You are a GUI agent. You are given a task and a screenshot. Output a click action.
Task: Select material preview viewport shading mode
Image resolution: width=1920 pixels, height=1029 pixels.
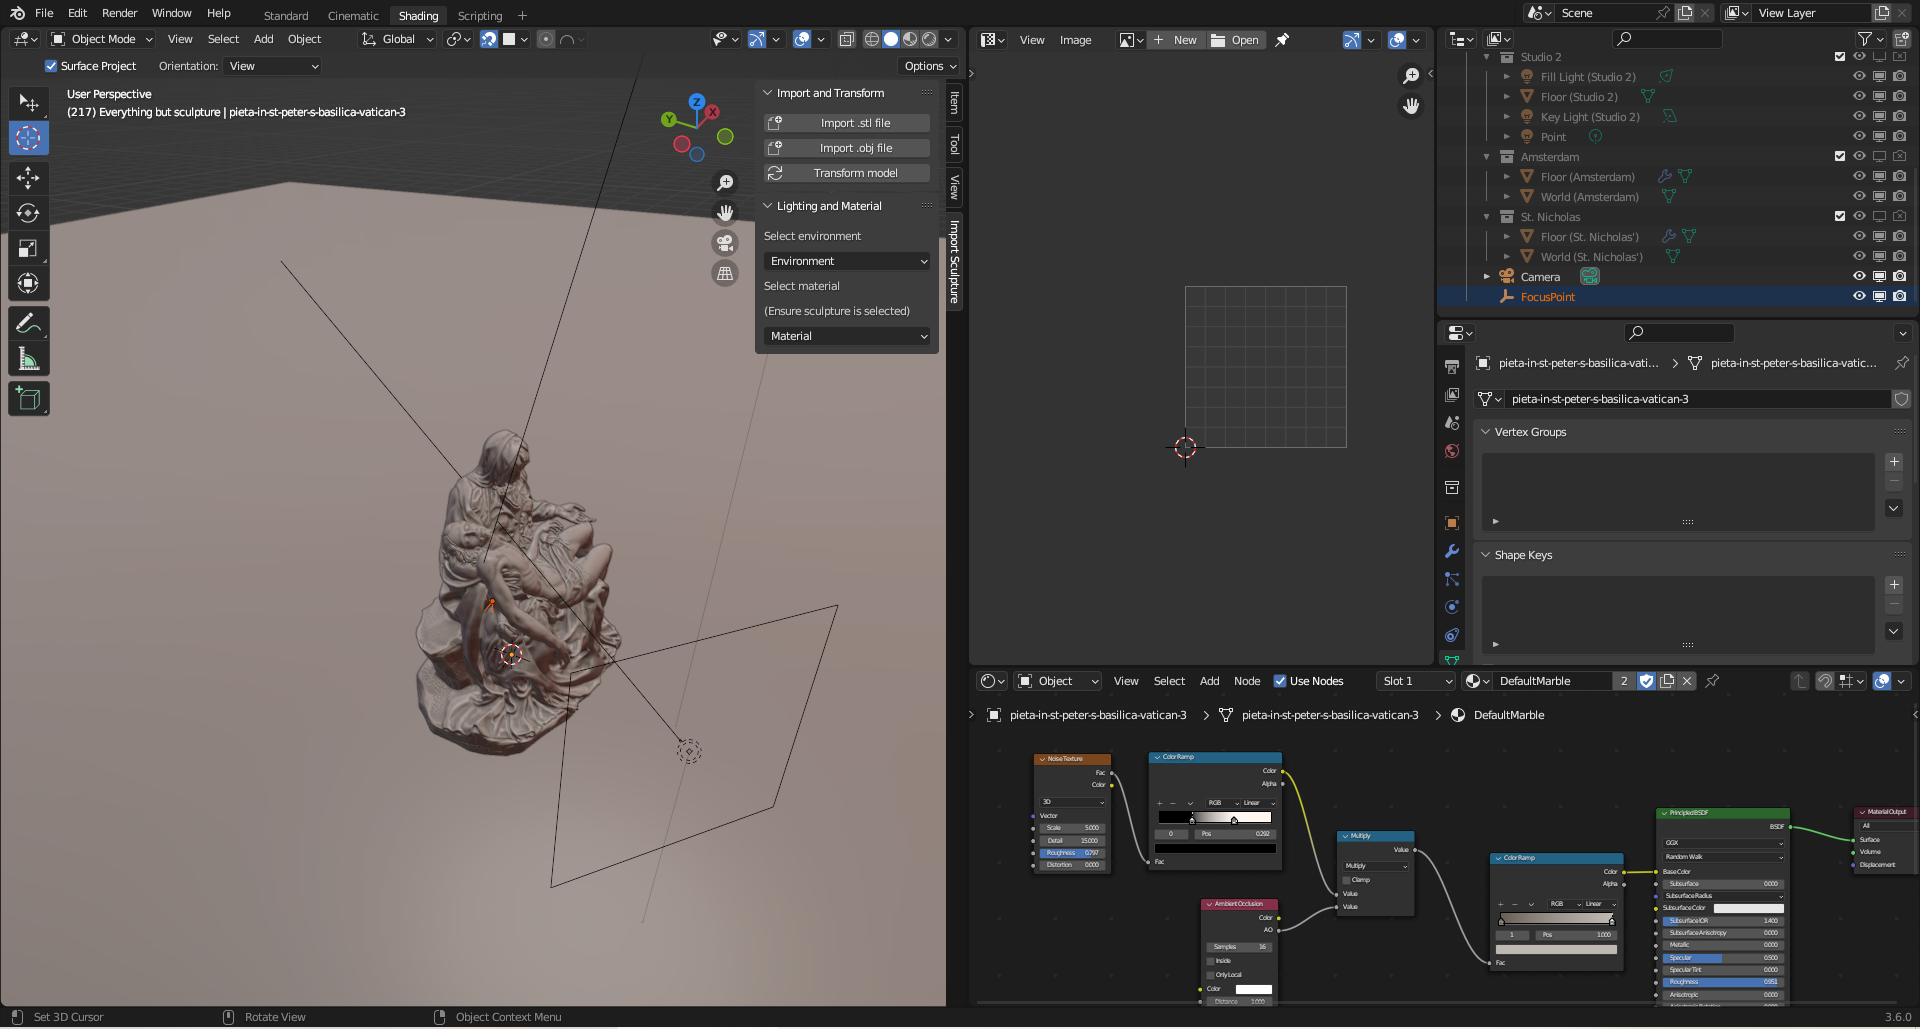pos(910,39)
